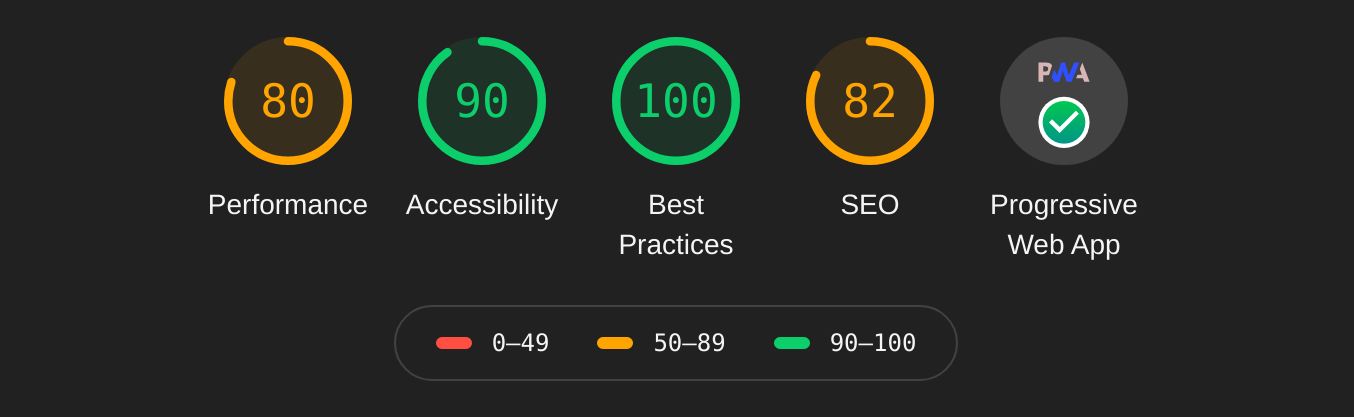Open the Progressive Web App label
This screenshot has width=1354, height=417.
tap(1064, 225)
